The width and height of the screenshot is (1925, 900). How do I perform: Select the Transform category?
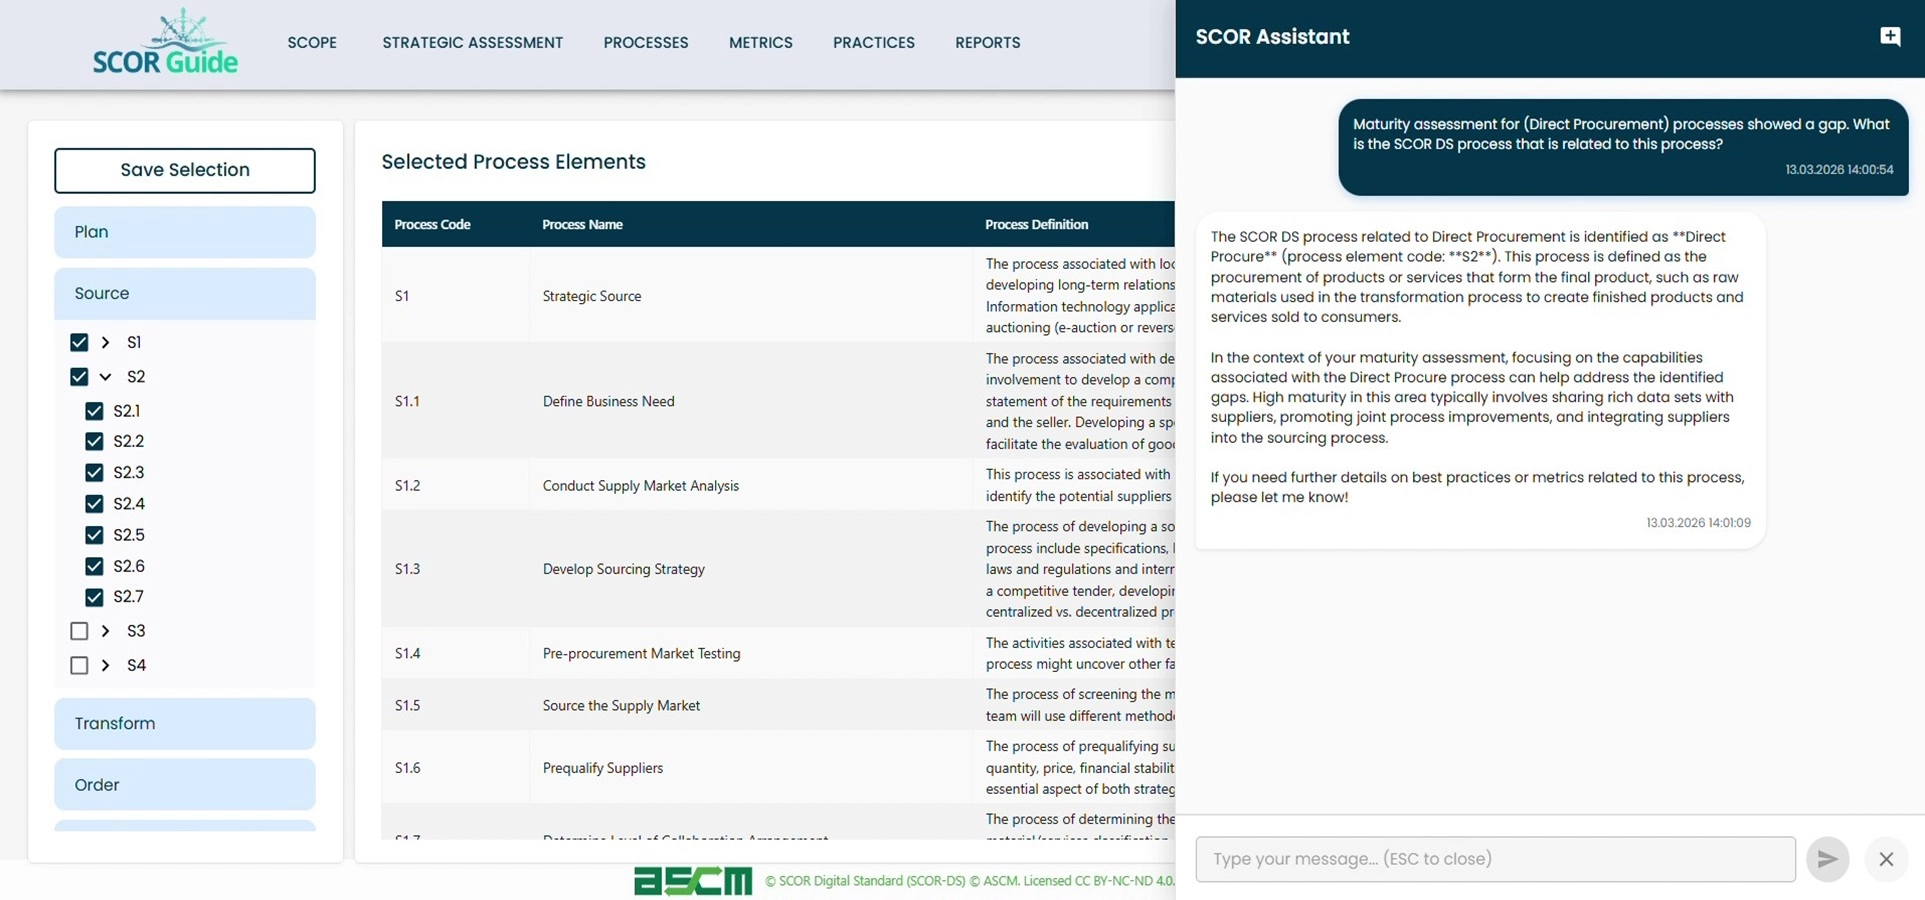(184, 723)
